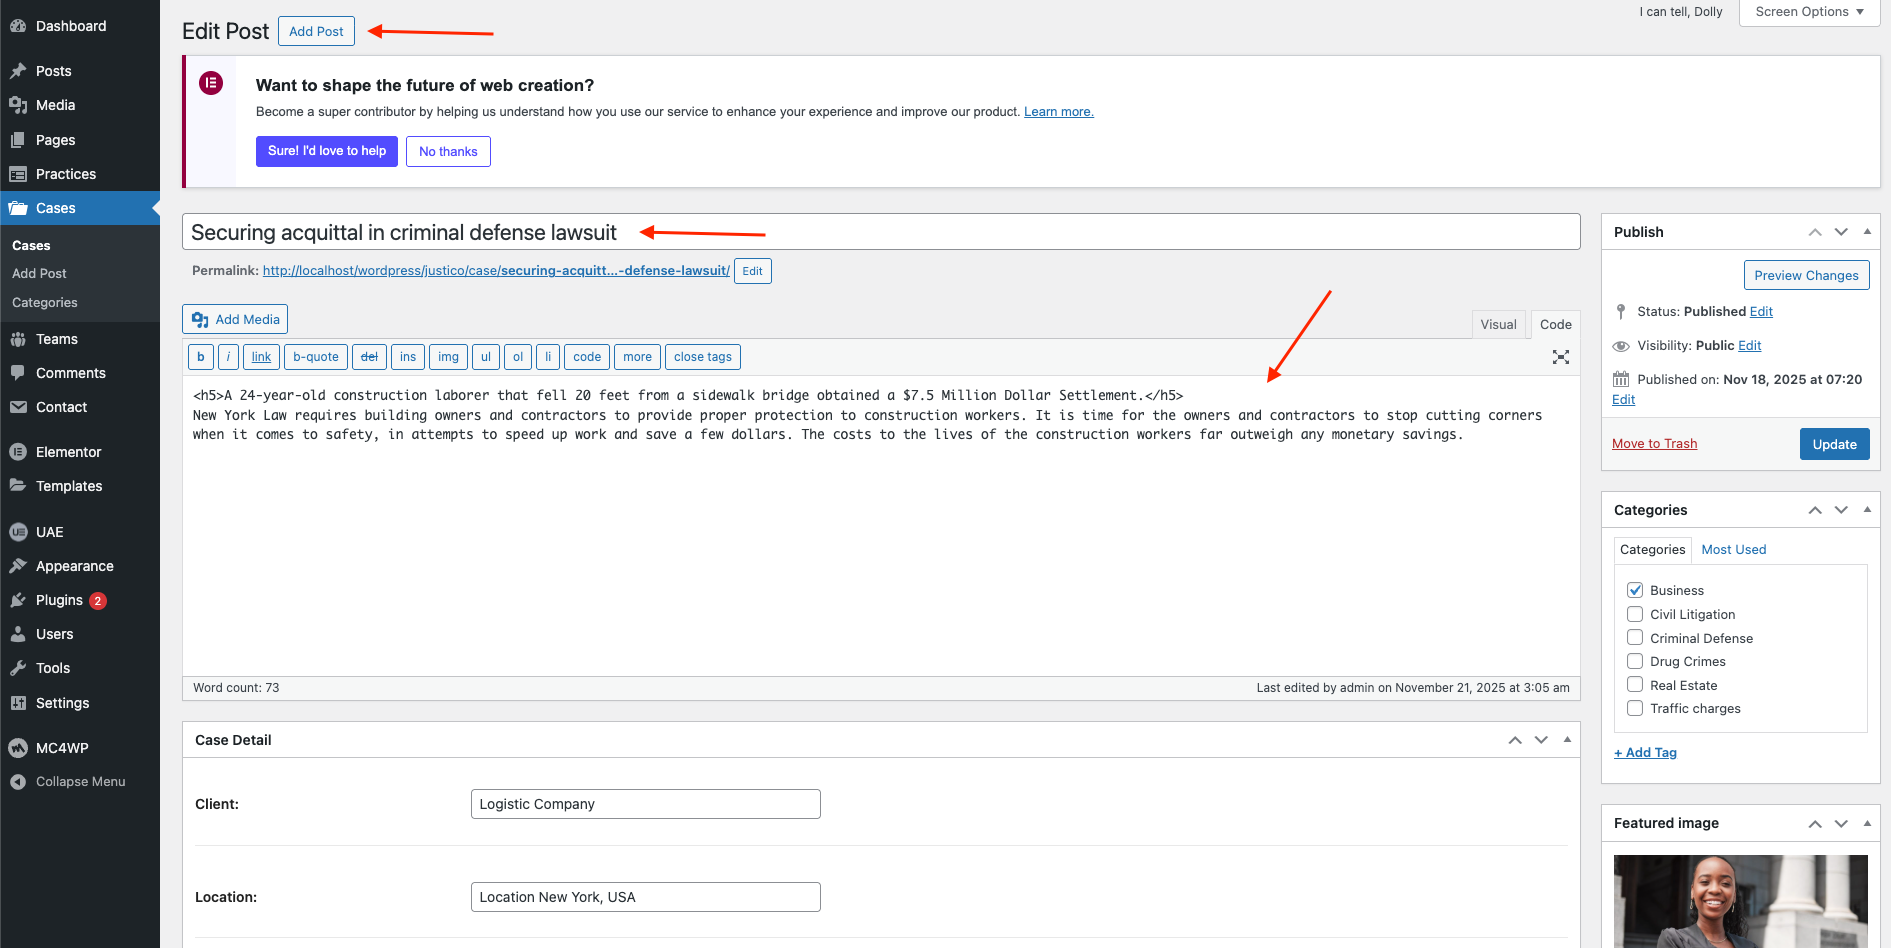Select the Most Used categories tab
Viewport: 1891px width, 948px height.
(x=1733, y=550)
